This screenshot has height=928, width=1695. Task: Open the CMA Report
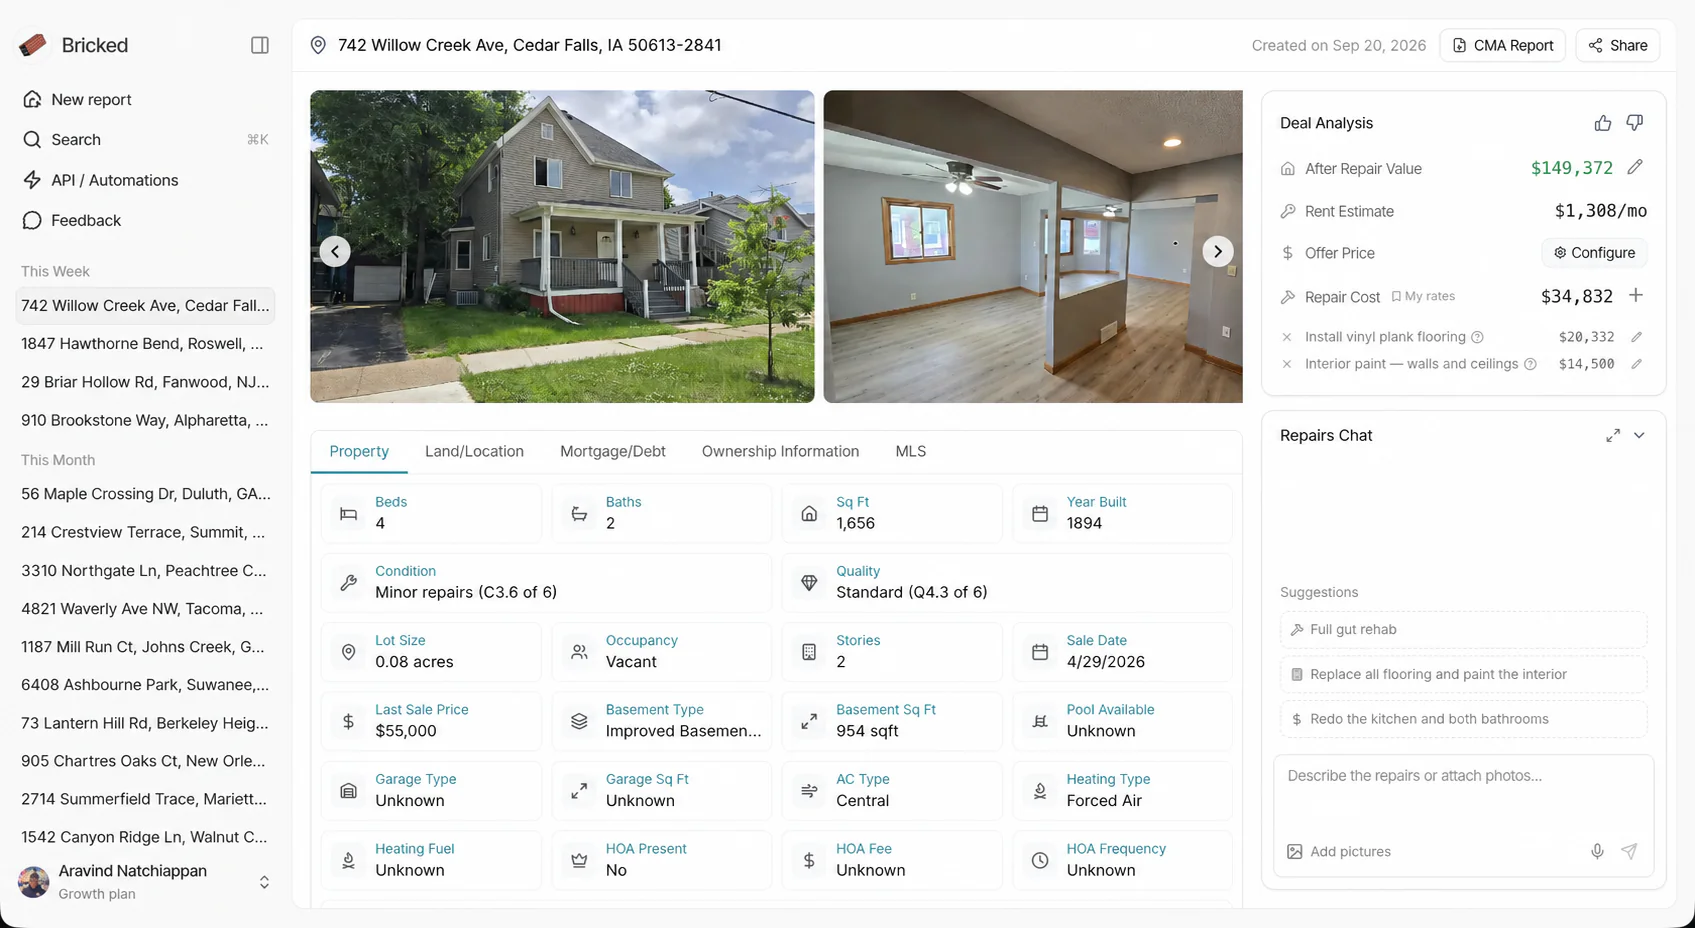[1502, 45]
